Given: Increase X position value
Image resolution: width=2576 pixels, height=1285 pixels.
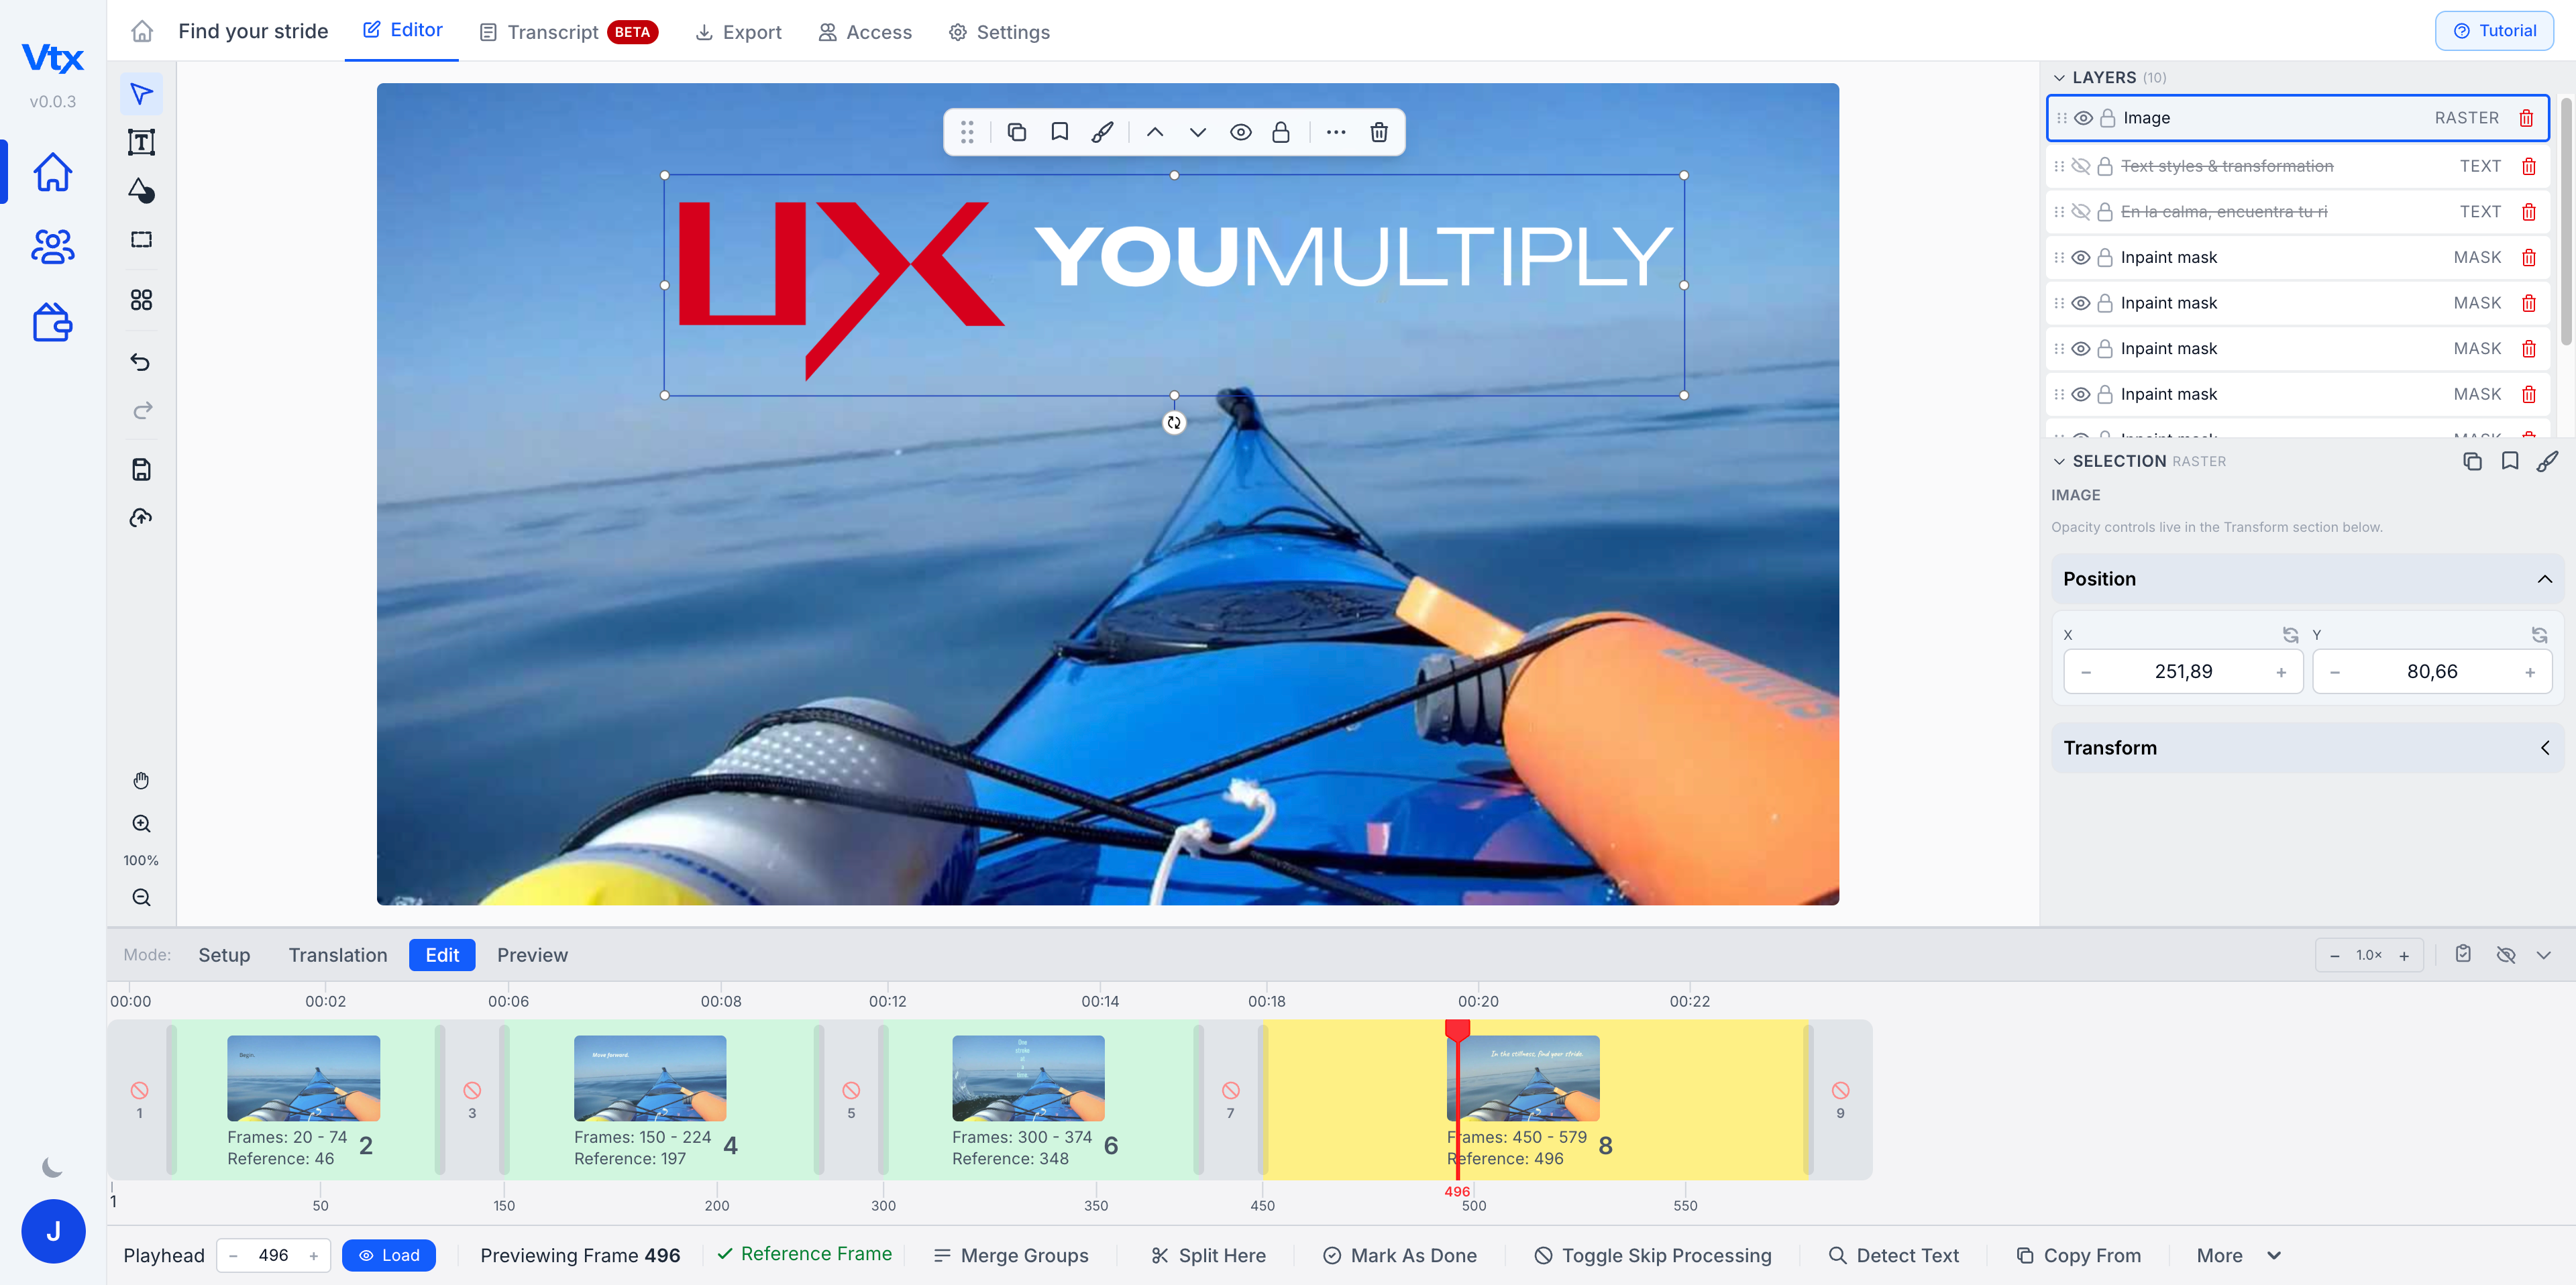Looking at the screenshot, I should [2281, 672].
